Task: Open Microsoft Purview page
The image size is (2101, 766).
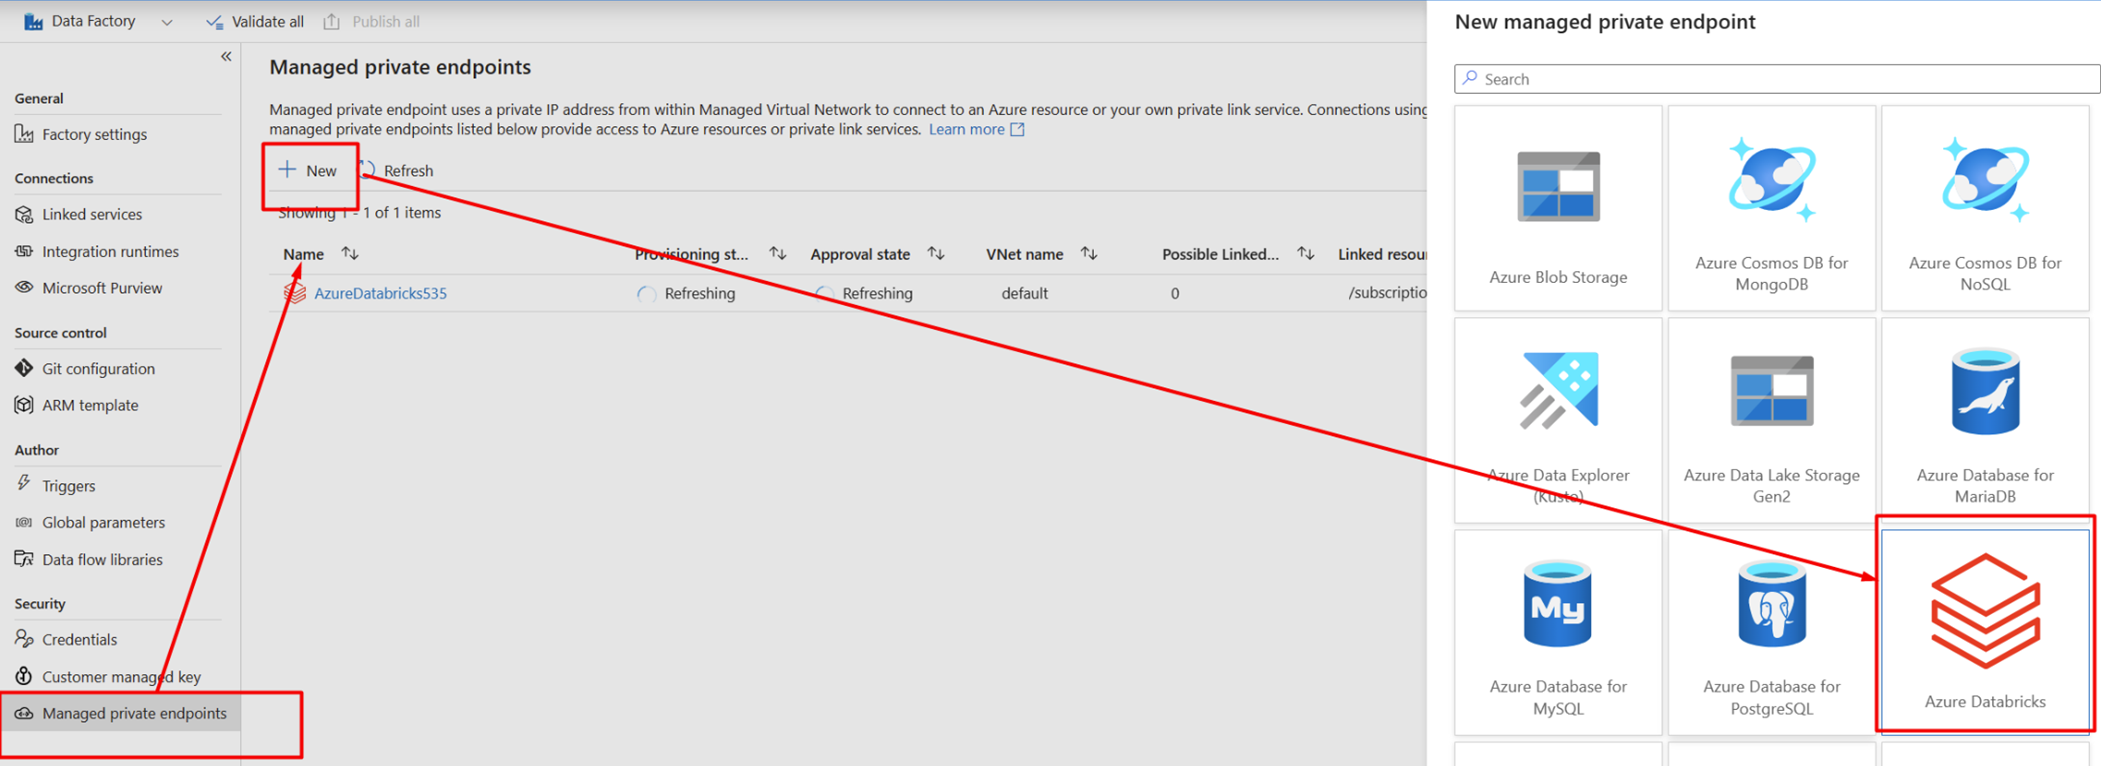Action: pyautogui.click(x=102, y=288)
